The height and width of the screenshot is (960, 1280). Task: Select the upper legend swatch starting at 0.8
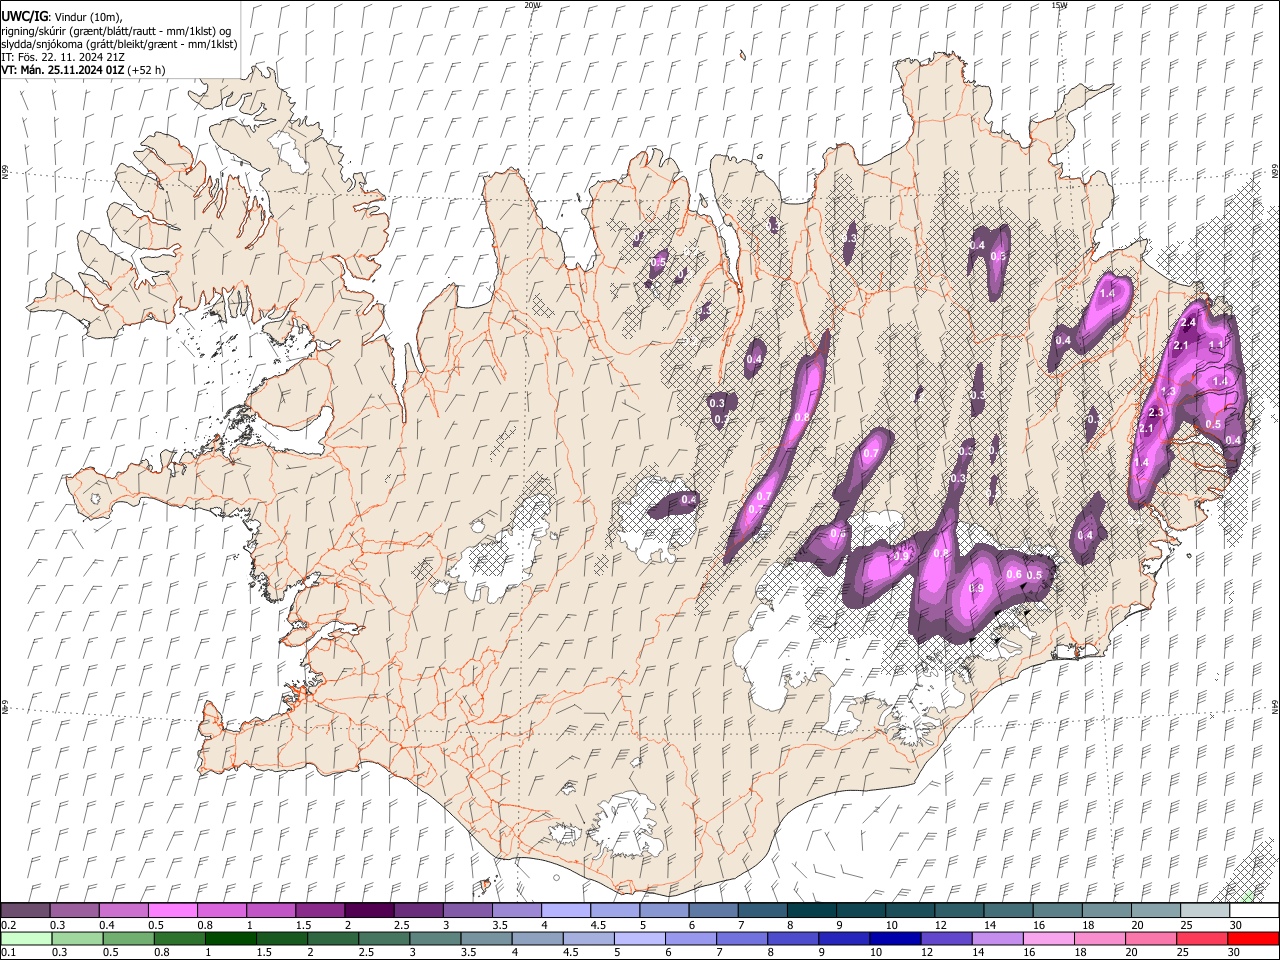click(221, 910)
